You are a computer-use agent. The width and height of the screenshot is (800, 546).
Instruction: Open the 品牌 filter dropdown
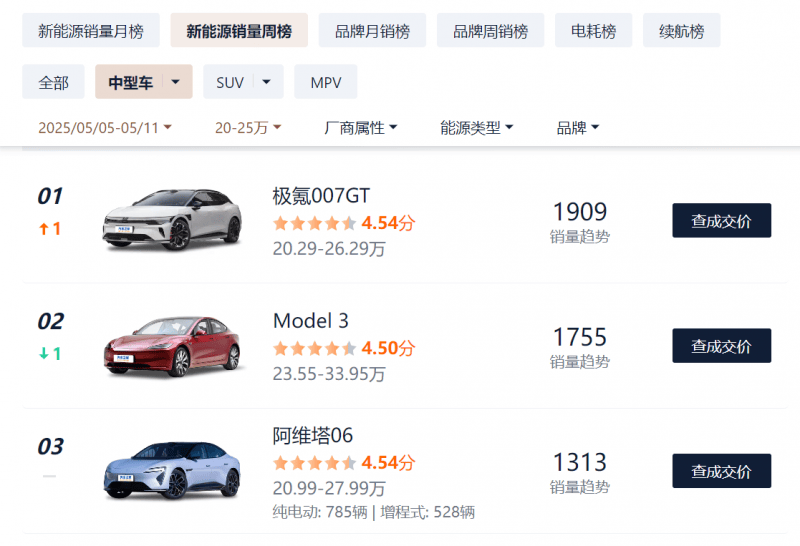pyautogui.click(x=578, y=127)
